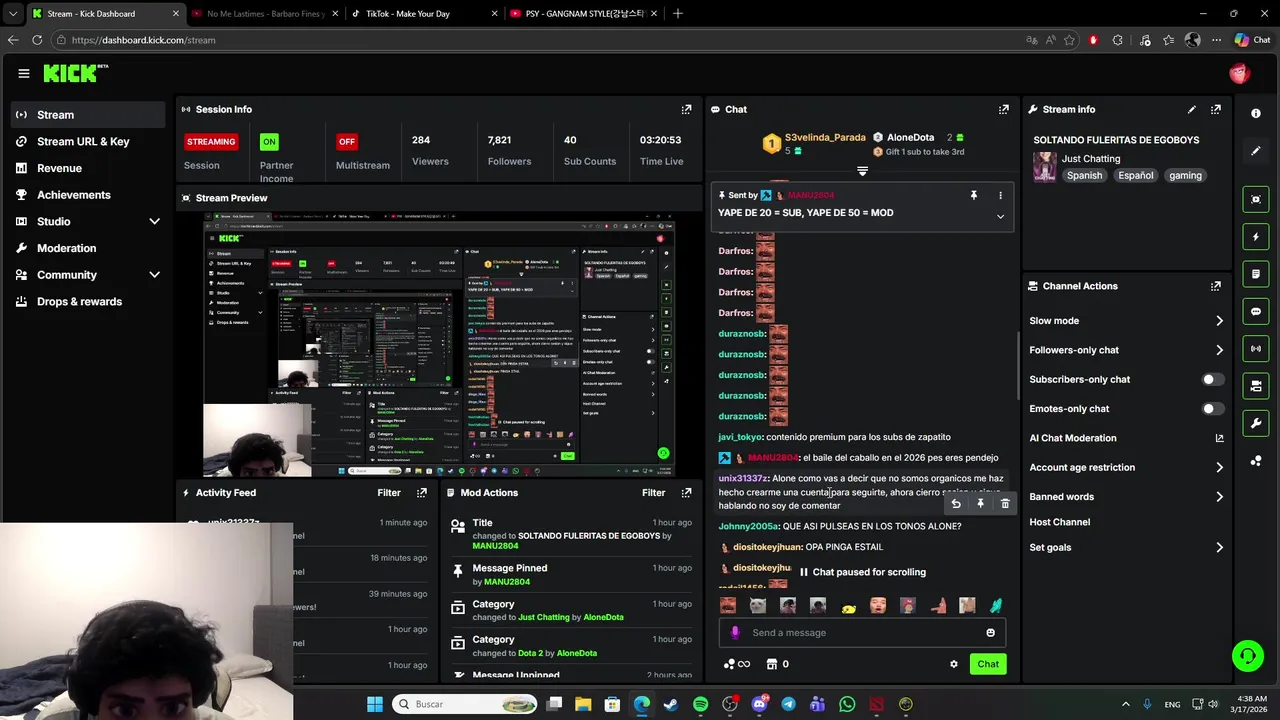Open Spotify from the Windows taskbar
Image resolution: width=1280 pixels, height=720 pixels.
(x=700, y=704)
